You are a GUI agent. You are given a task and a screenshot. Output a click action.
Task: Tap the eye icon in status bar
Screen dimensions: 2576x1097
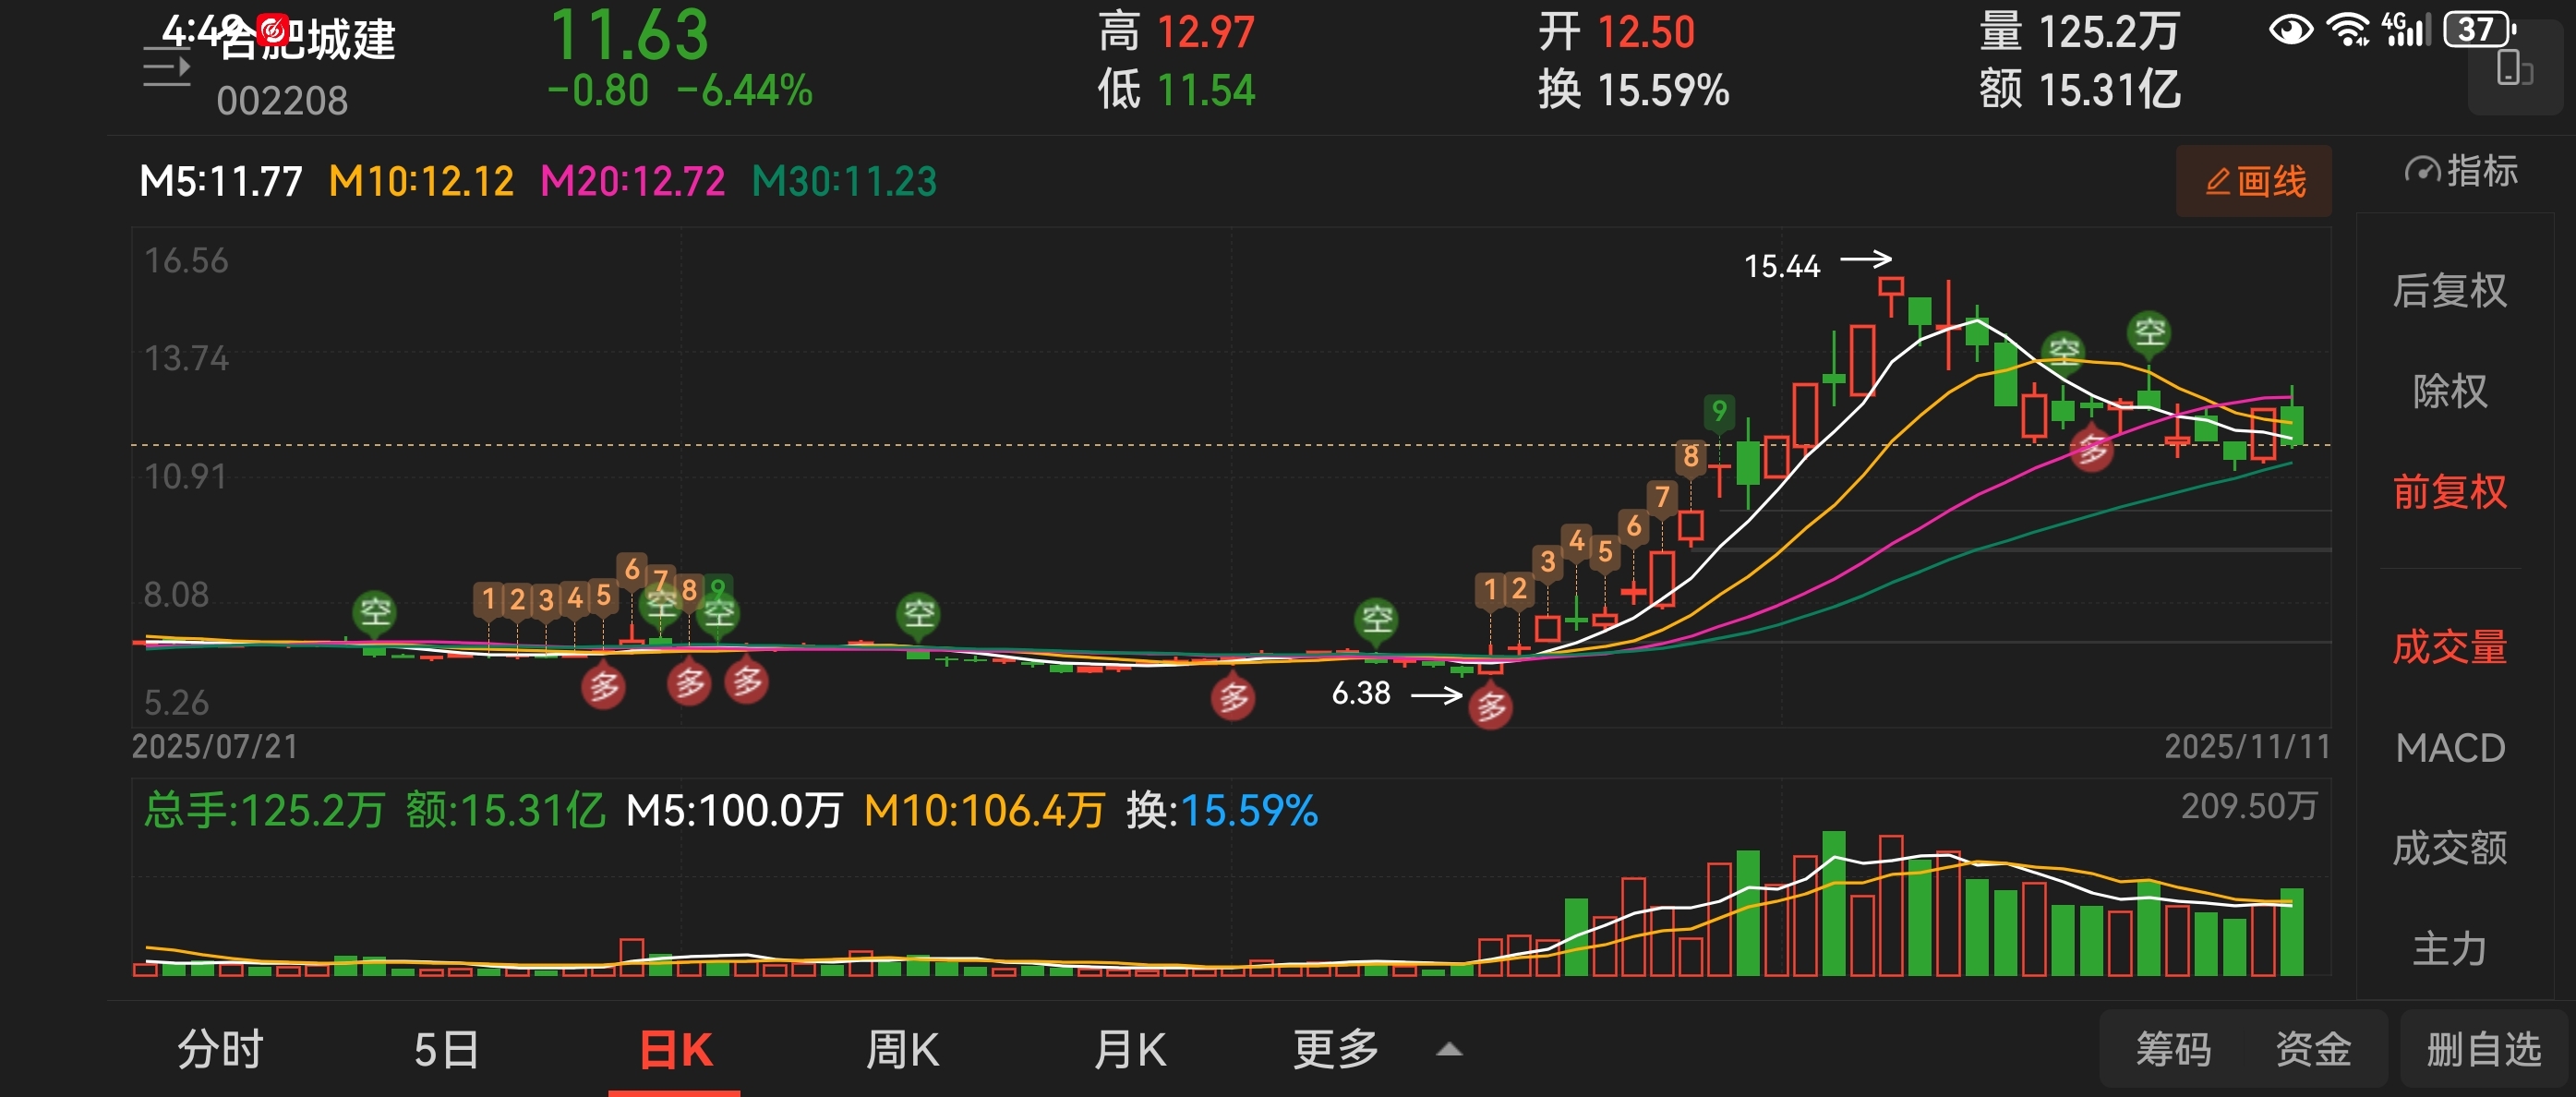pos(2290,30)
